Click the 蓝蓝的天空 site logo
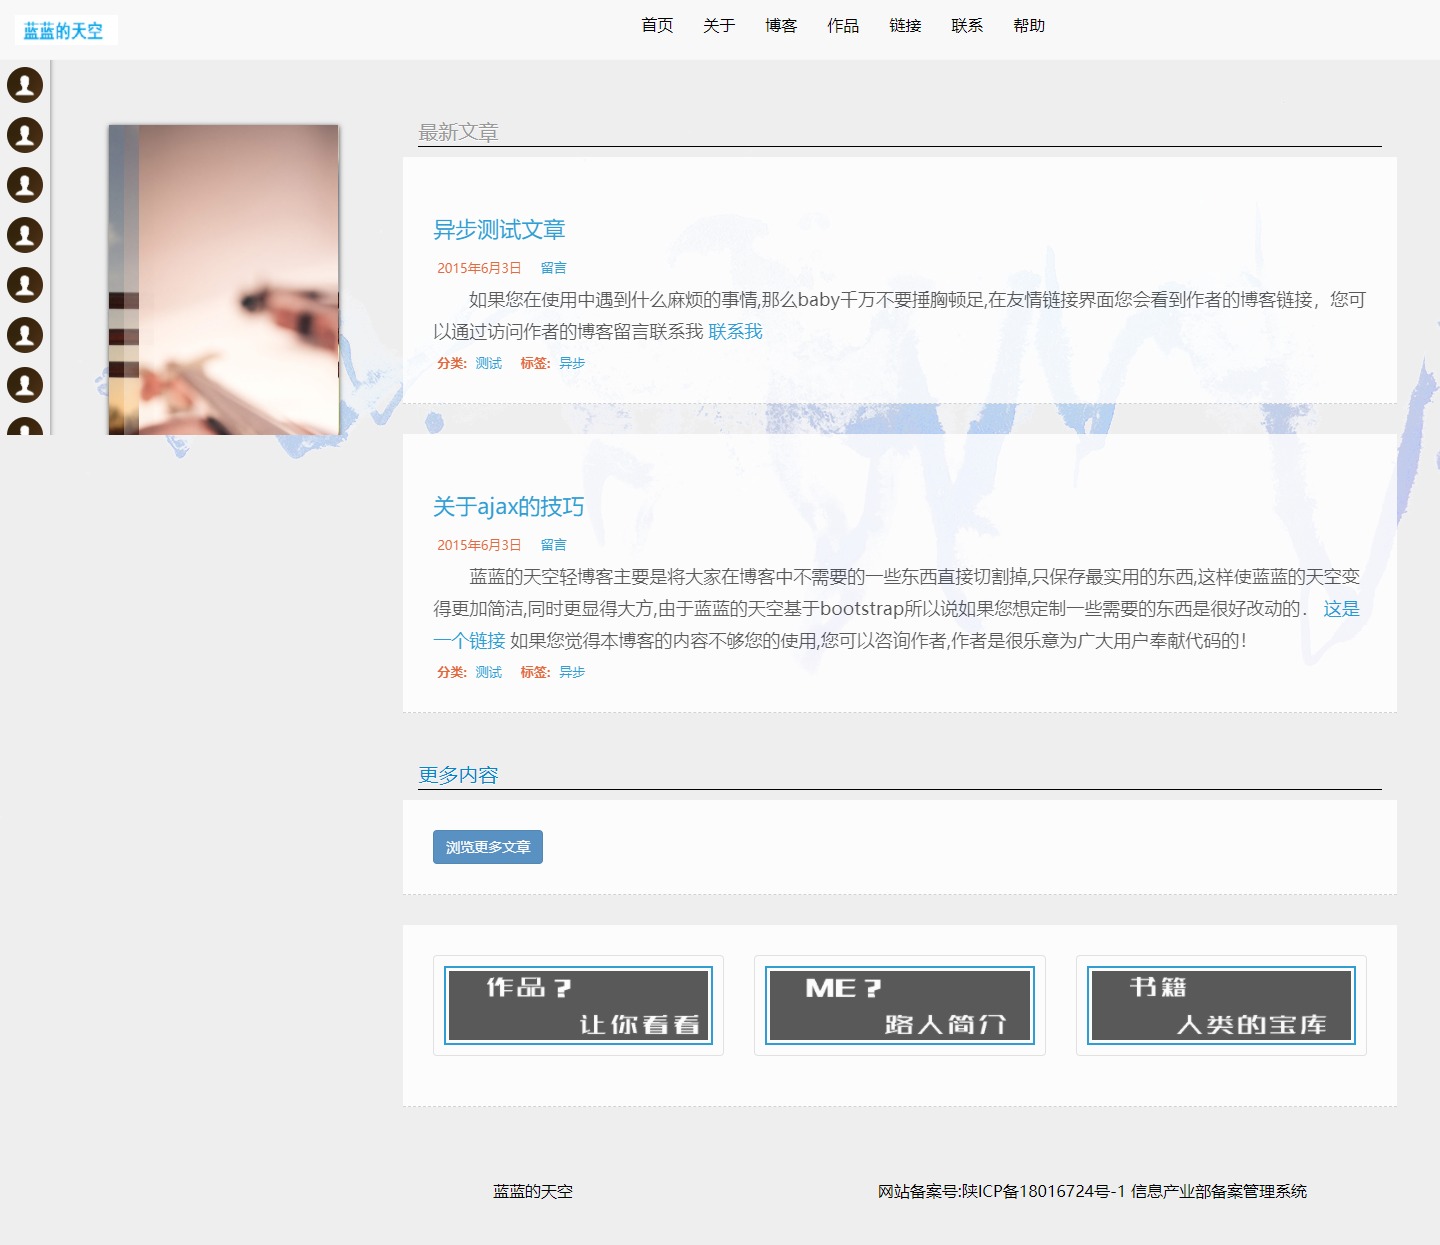 click(64, 31)
